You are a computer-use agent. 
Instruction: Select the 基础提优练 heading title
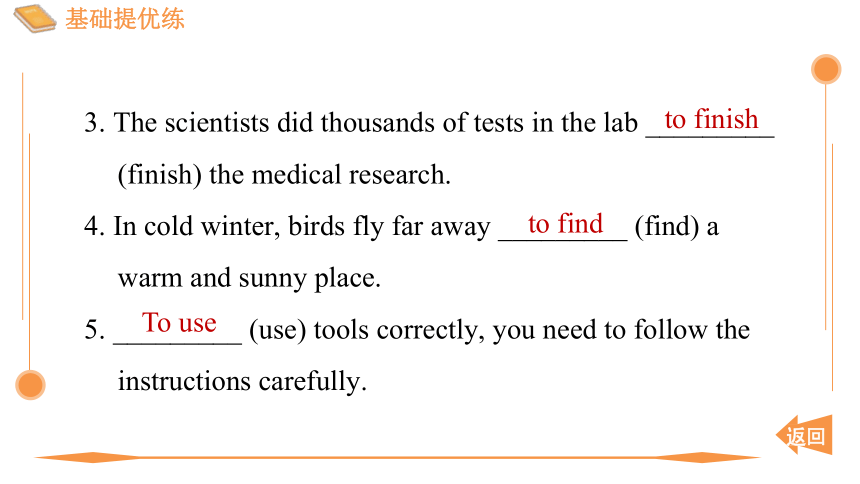point(125,19)
